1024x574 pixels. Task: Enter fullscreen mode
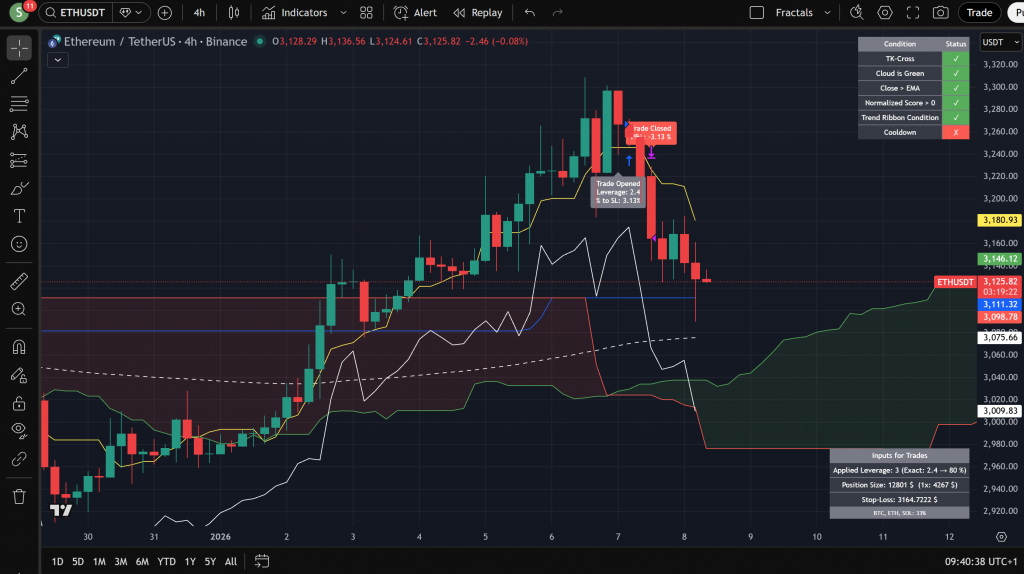(x=913, y=13)
